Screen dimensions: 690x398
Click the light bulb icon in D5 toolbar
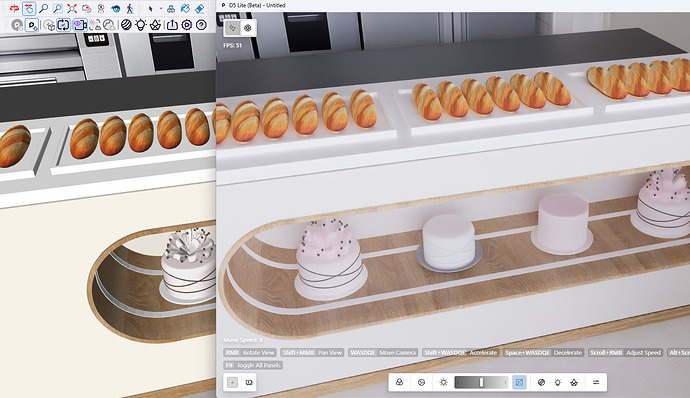pos(141,25)
